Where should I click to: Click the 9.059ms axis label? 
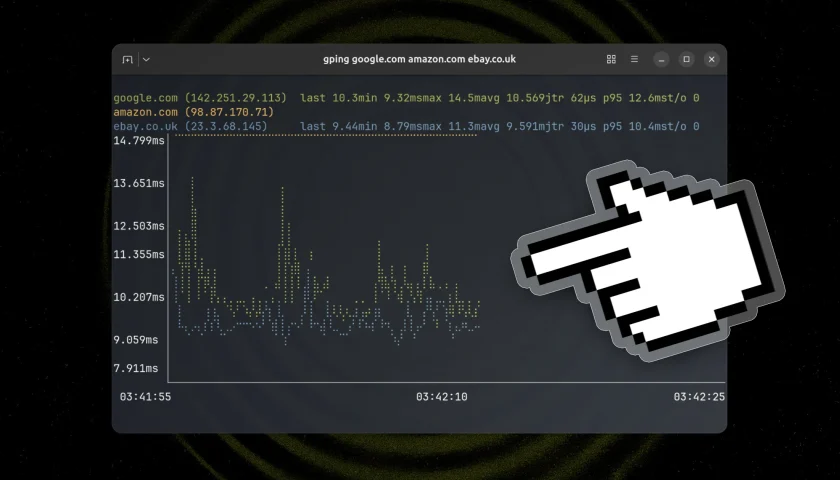[136, 340]
